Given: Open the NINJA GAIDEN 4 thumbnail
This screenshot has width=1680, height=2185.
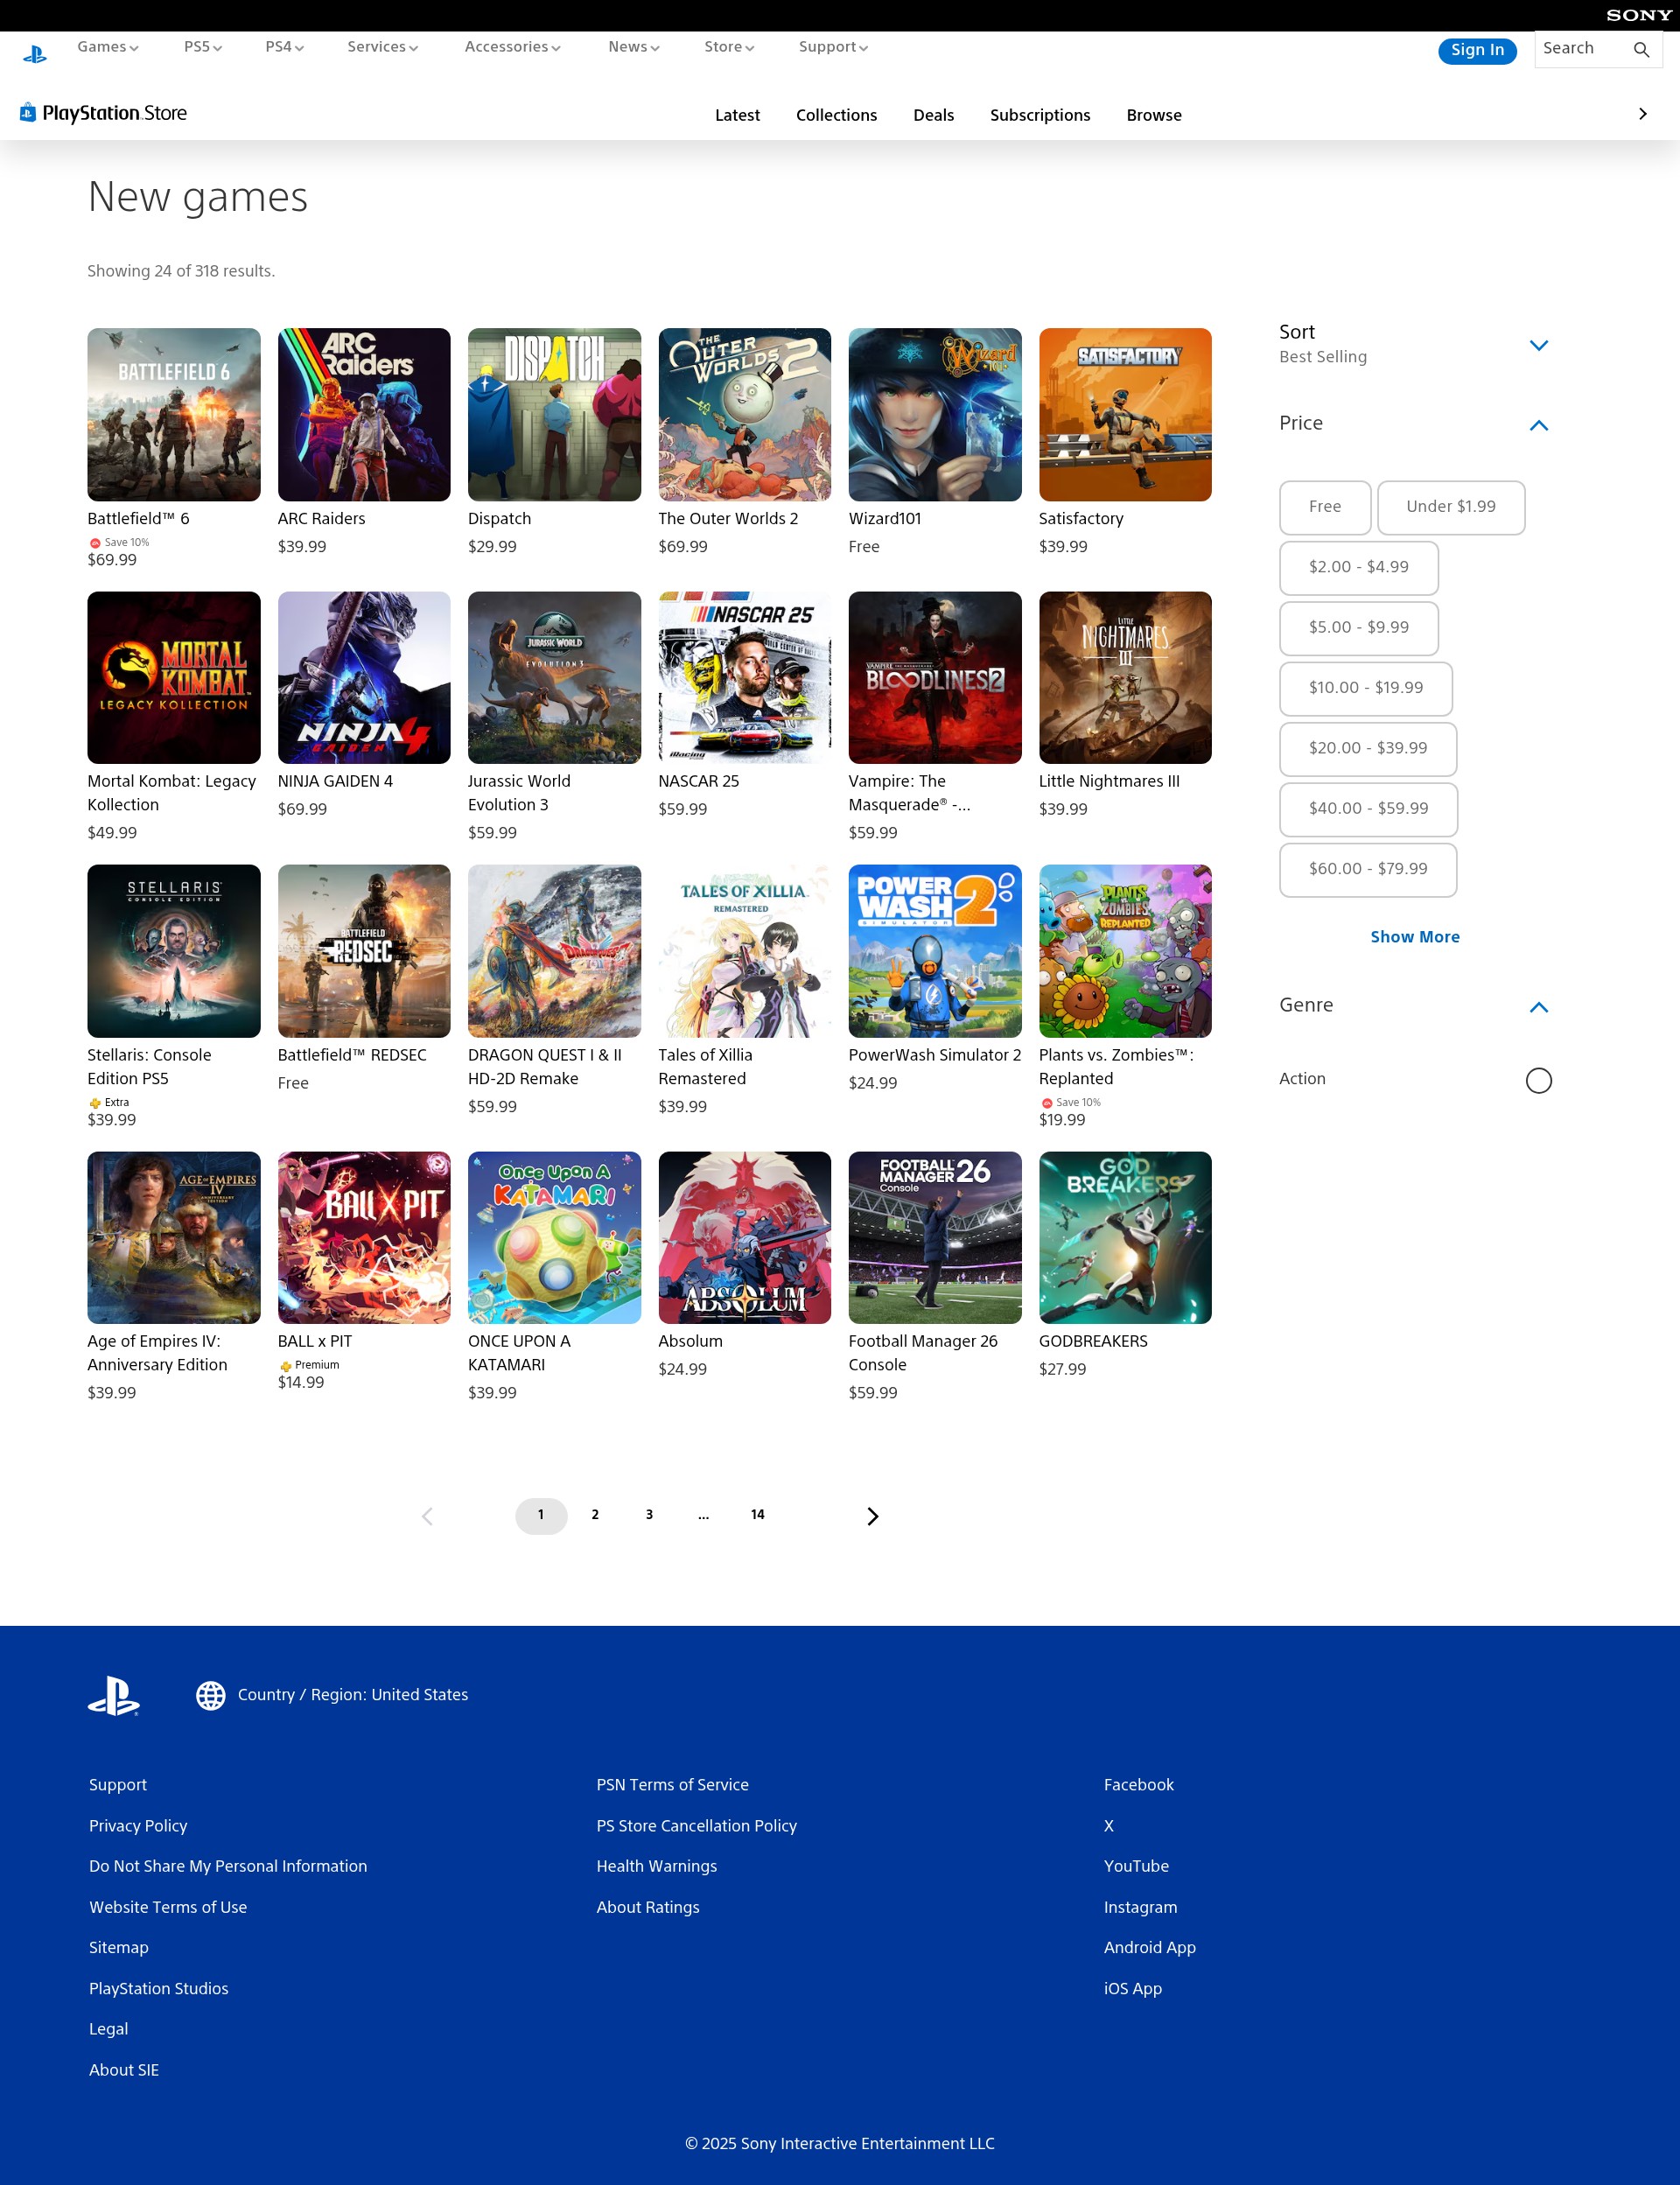Looking at the screenshot, I should point(364,678).
